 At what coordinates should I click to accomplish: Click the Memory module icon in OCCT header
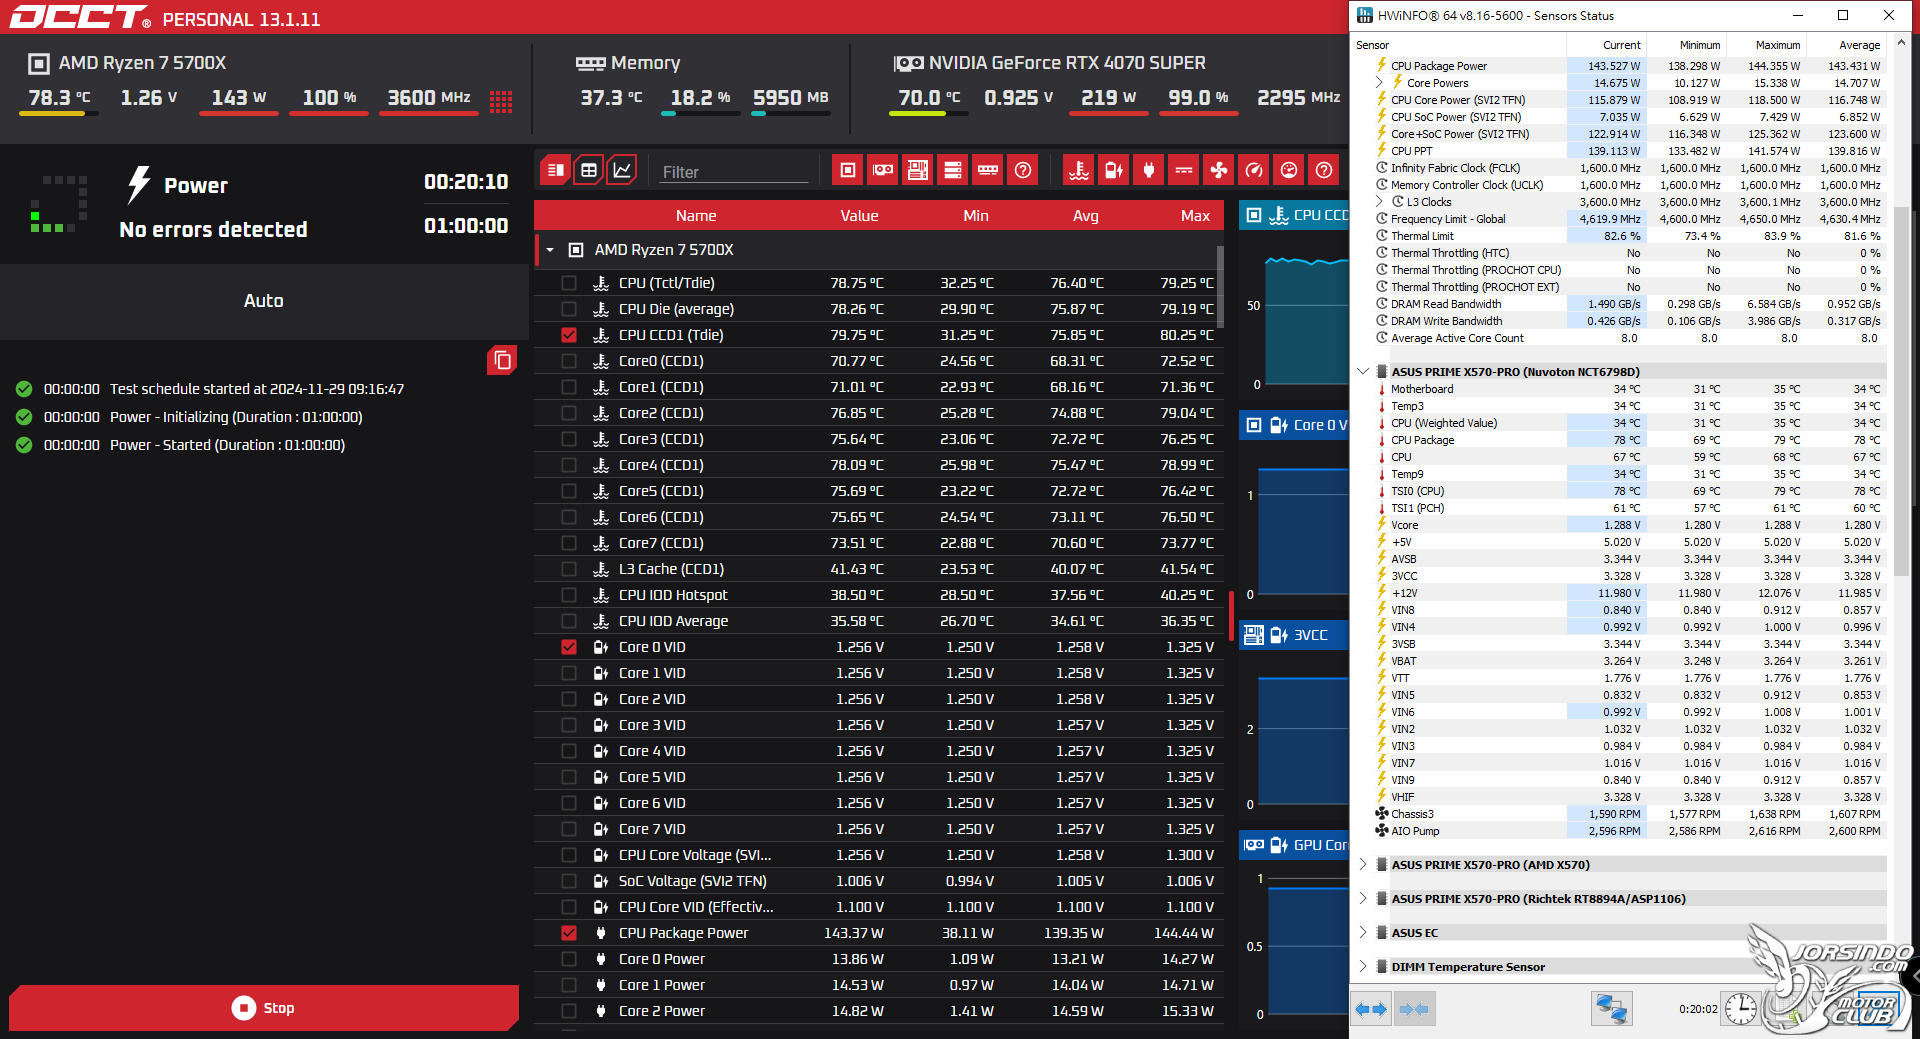[591, 64]
